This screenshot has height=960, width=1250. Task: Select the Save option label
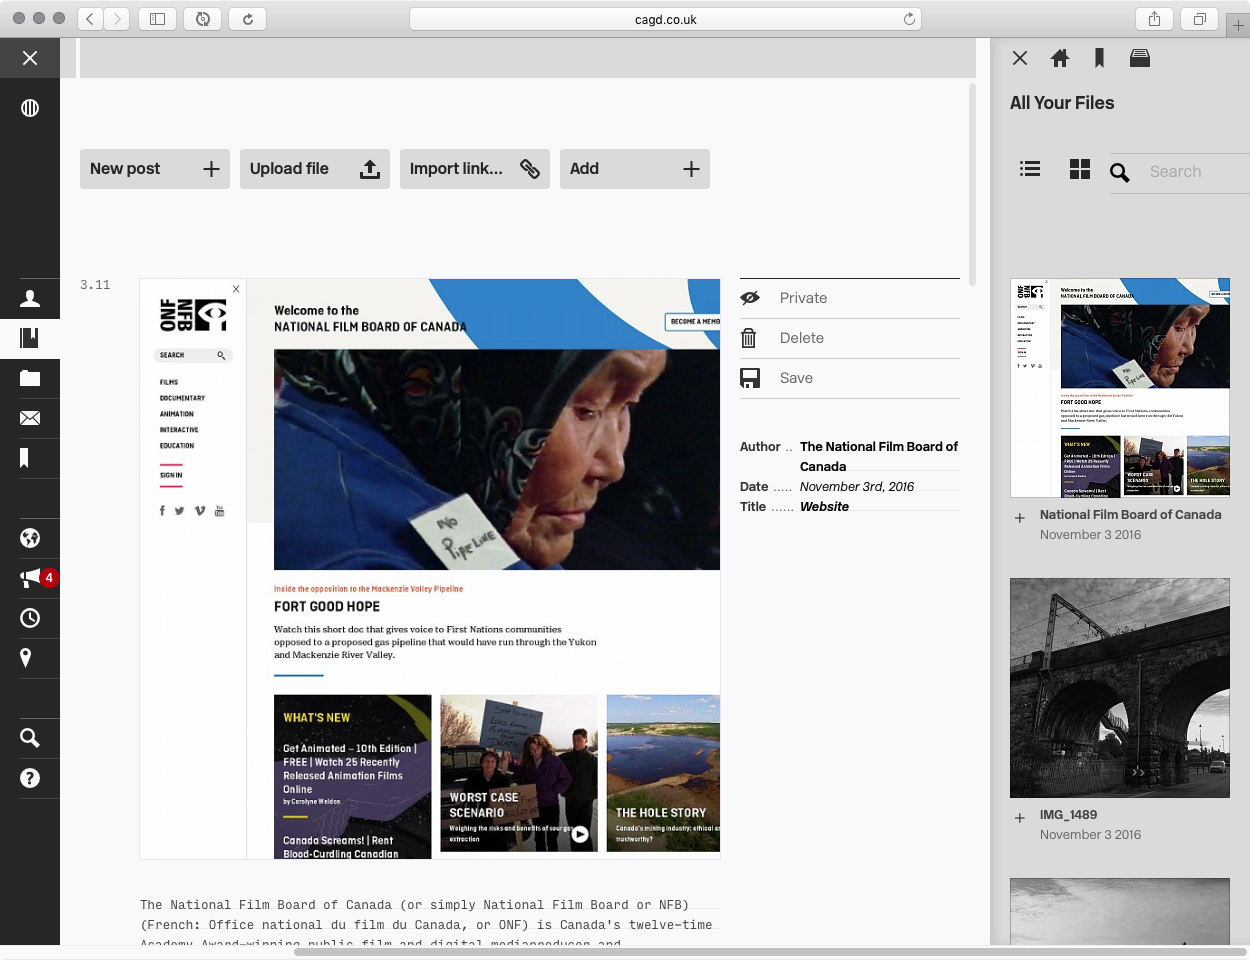click(796, 378)
